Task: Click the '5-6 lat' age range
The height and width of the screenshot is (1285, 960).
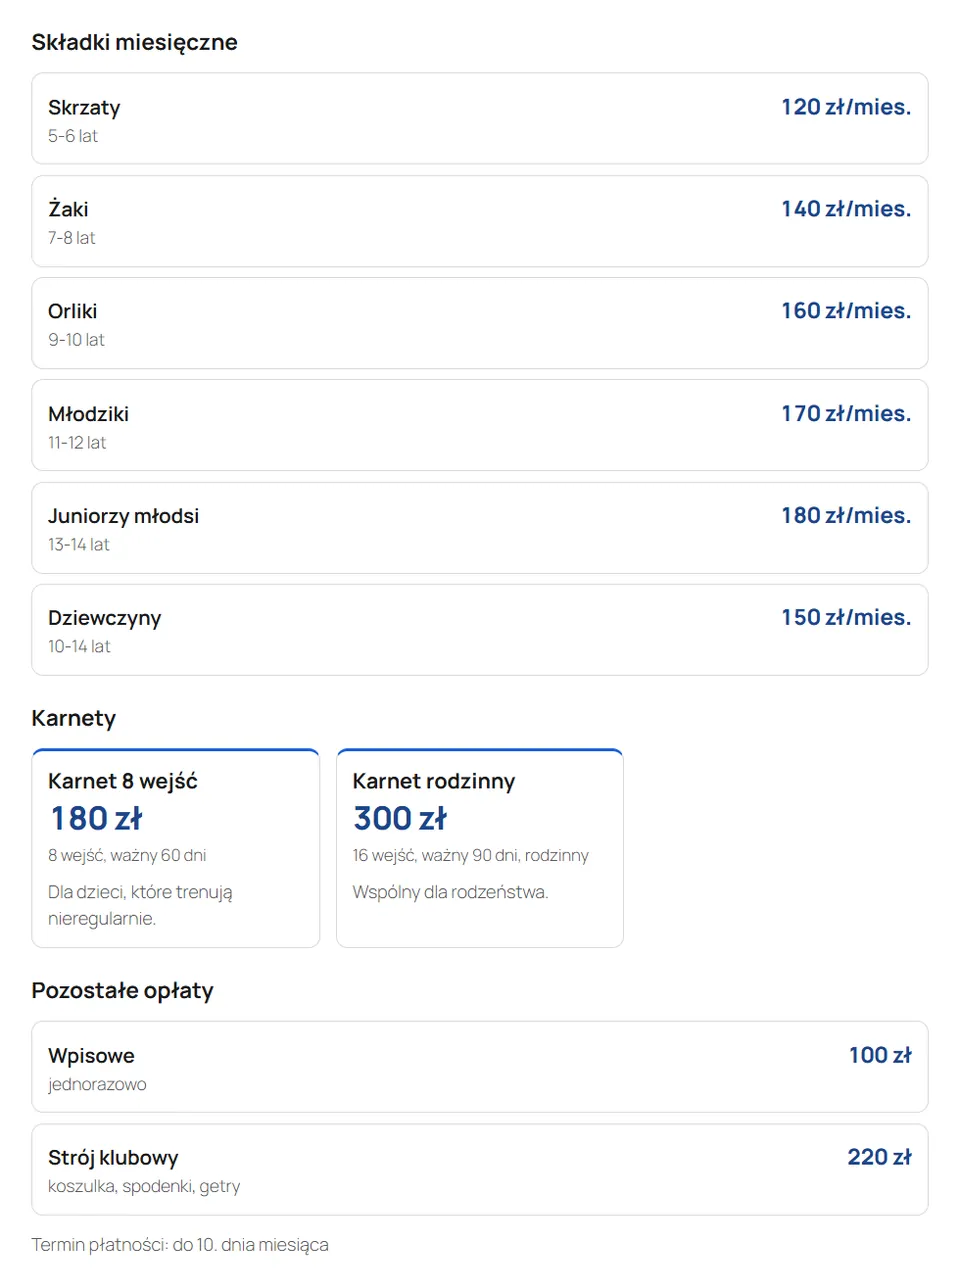Action: 73,136
